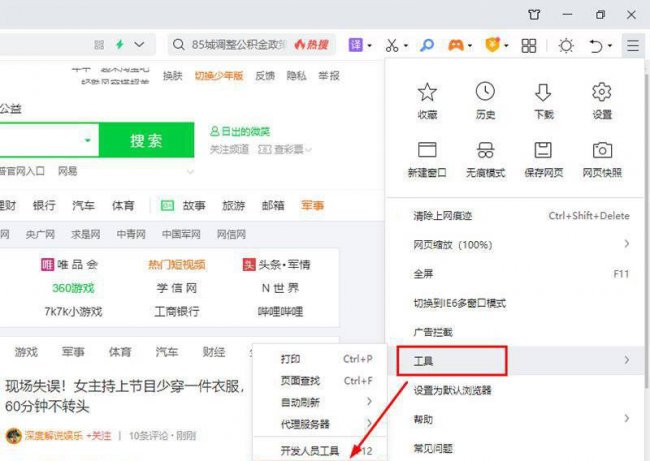Open the hamburger main menu icon
The width and height of the screenshot is (650, 461).
tap(633, 45)
